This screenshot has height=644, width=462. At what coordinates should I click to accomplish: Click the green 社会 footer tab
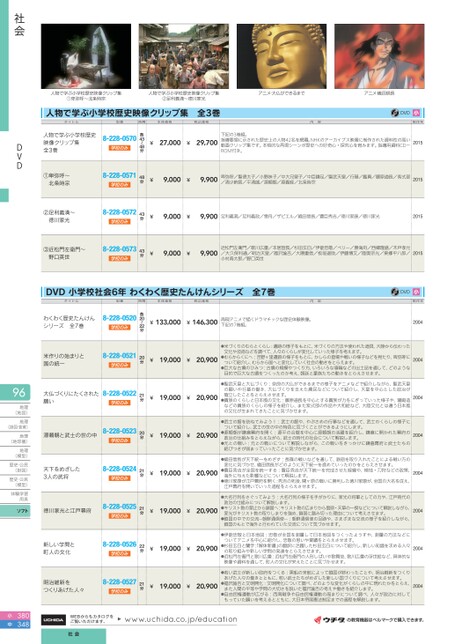click(74, 636)
